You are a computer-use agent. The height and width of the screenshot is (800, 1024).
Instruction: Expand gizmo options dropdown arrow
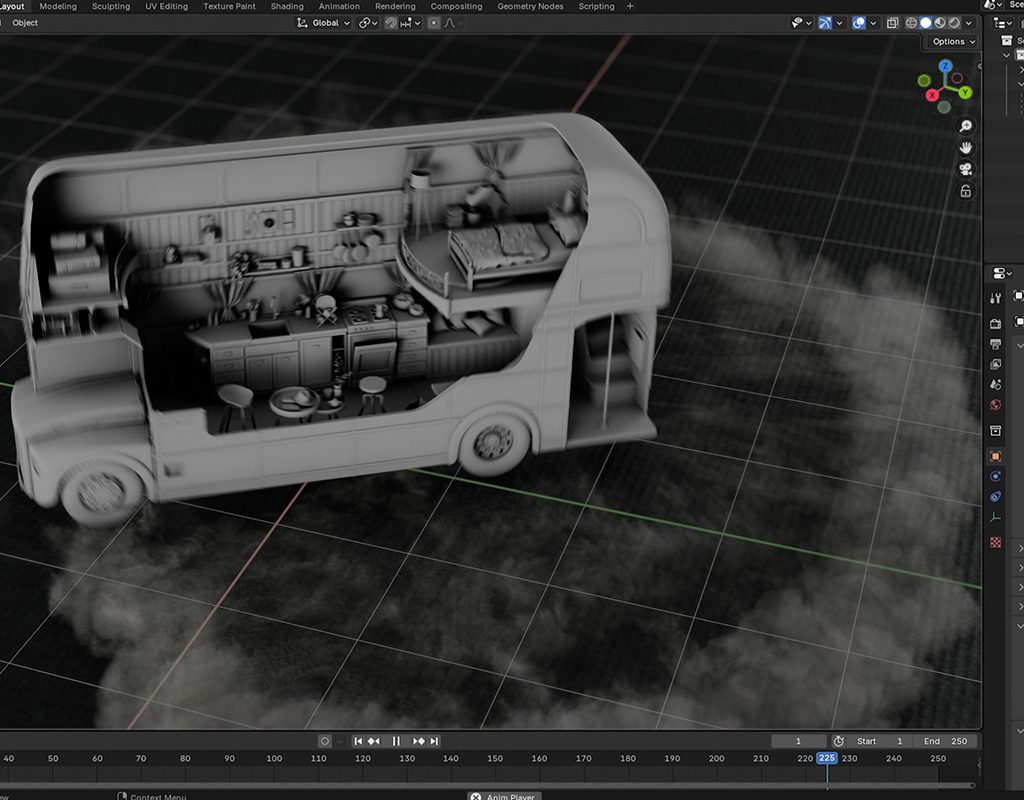coord(839,23)
